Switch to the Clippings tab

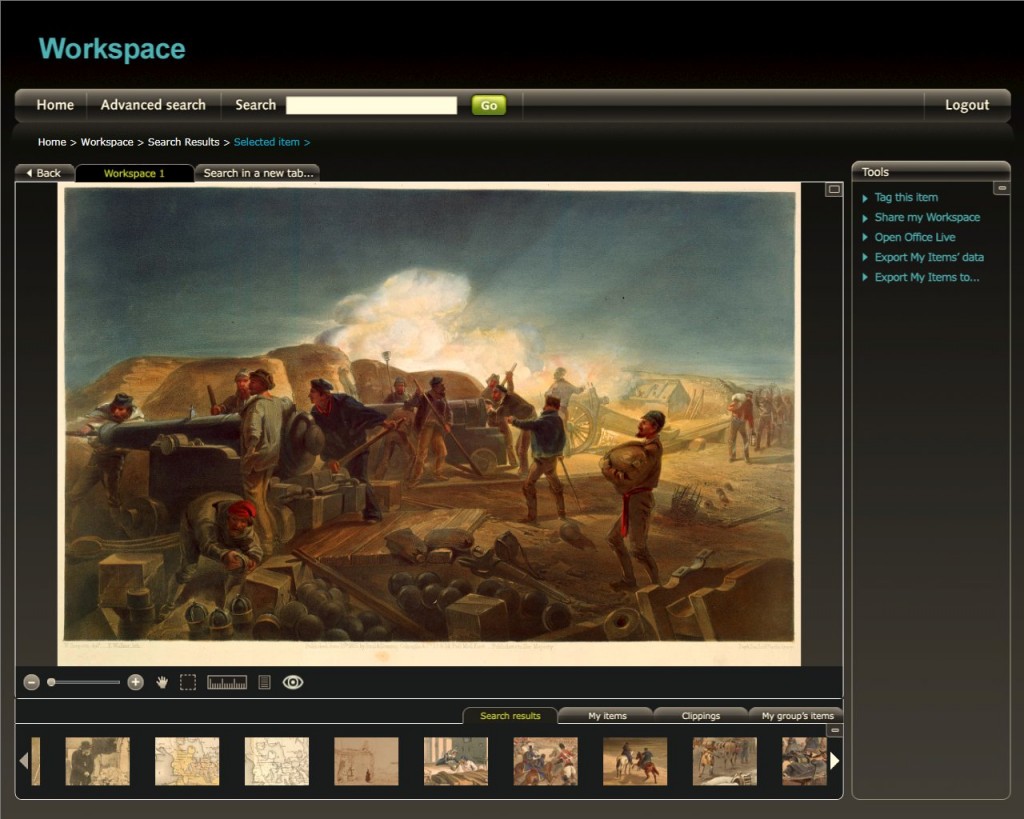[x=701, y=716]
